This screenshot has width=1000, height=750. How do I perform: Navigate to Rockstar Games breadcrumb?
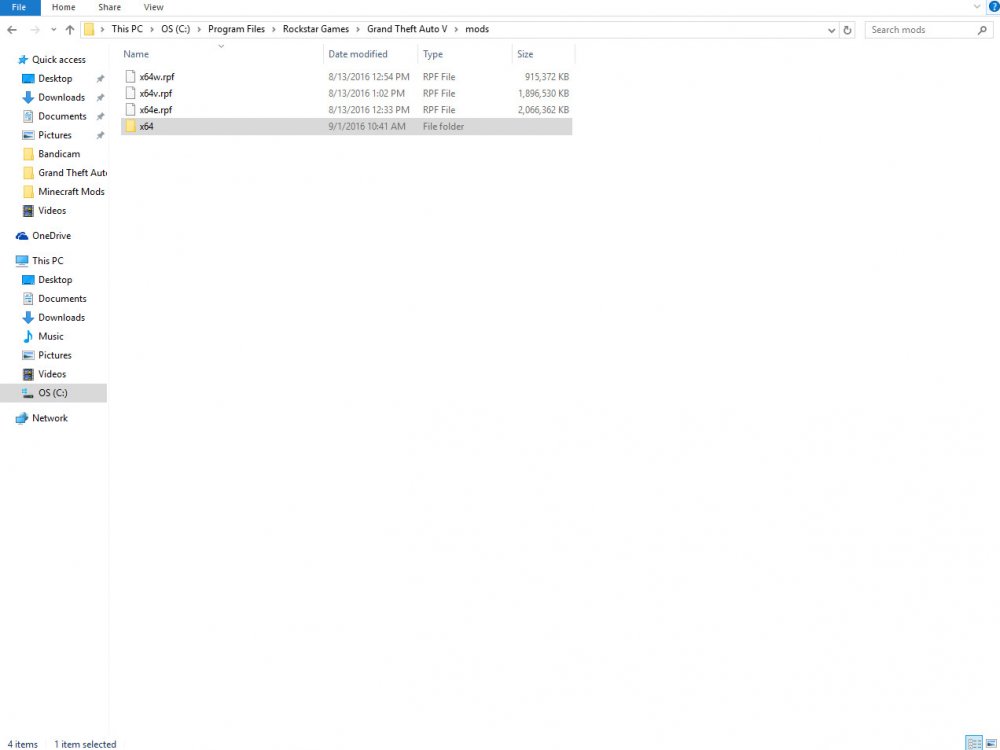point(316,29)
